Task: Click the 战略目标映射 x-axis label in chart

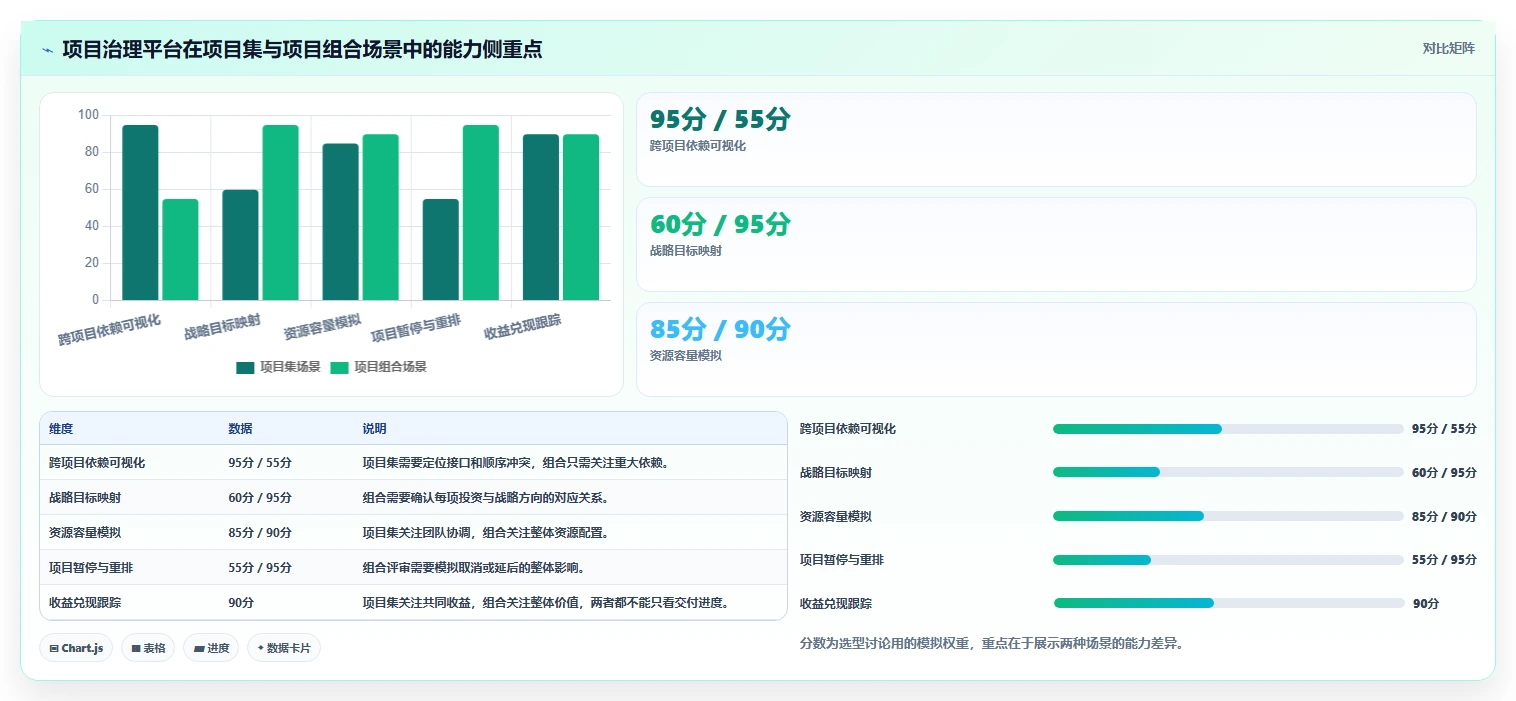Action: (222, 326)
